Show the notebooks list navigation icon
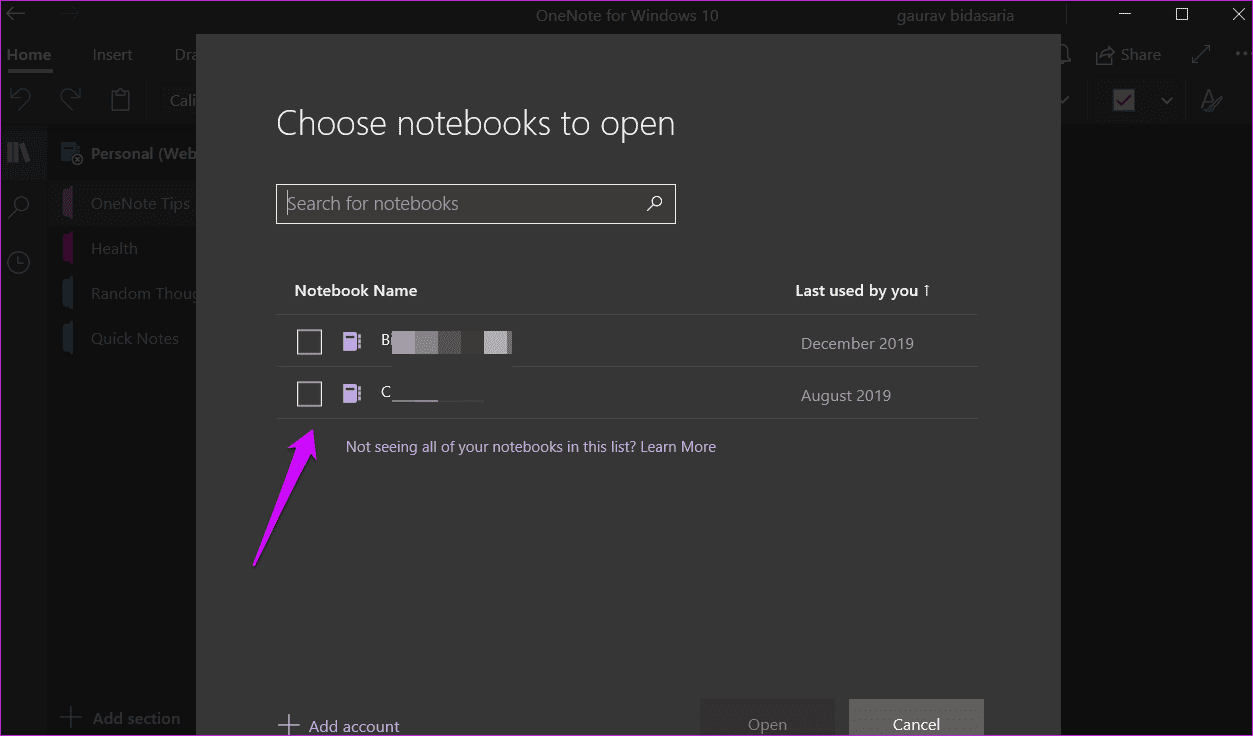This screenshot has height=736, width=1253. coord(19,152)
